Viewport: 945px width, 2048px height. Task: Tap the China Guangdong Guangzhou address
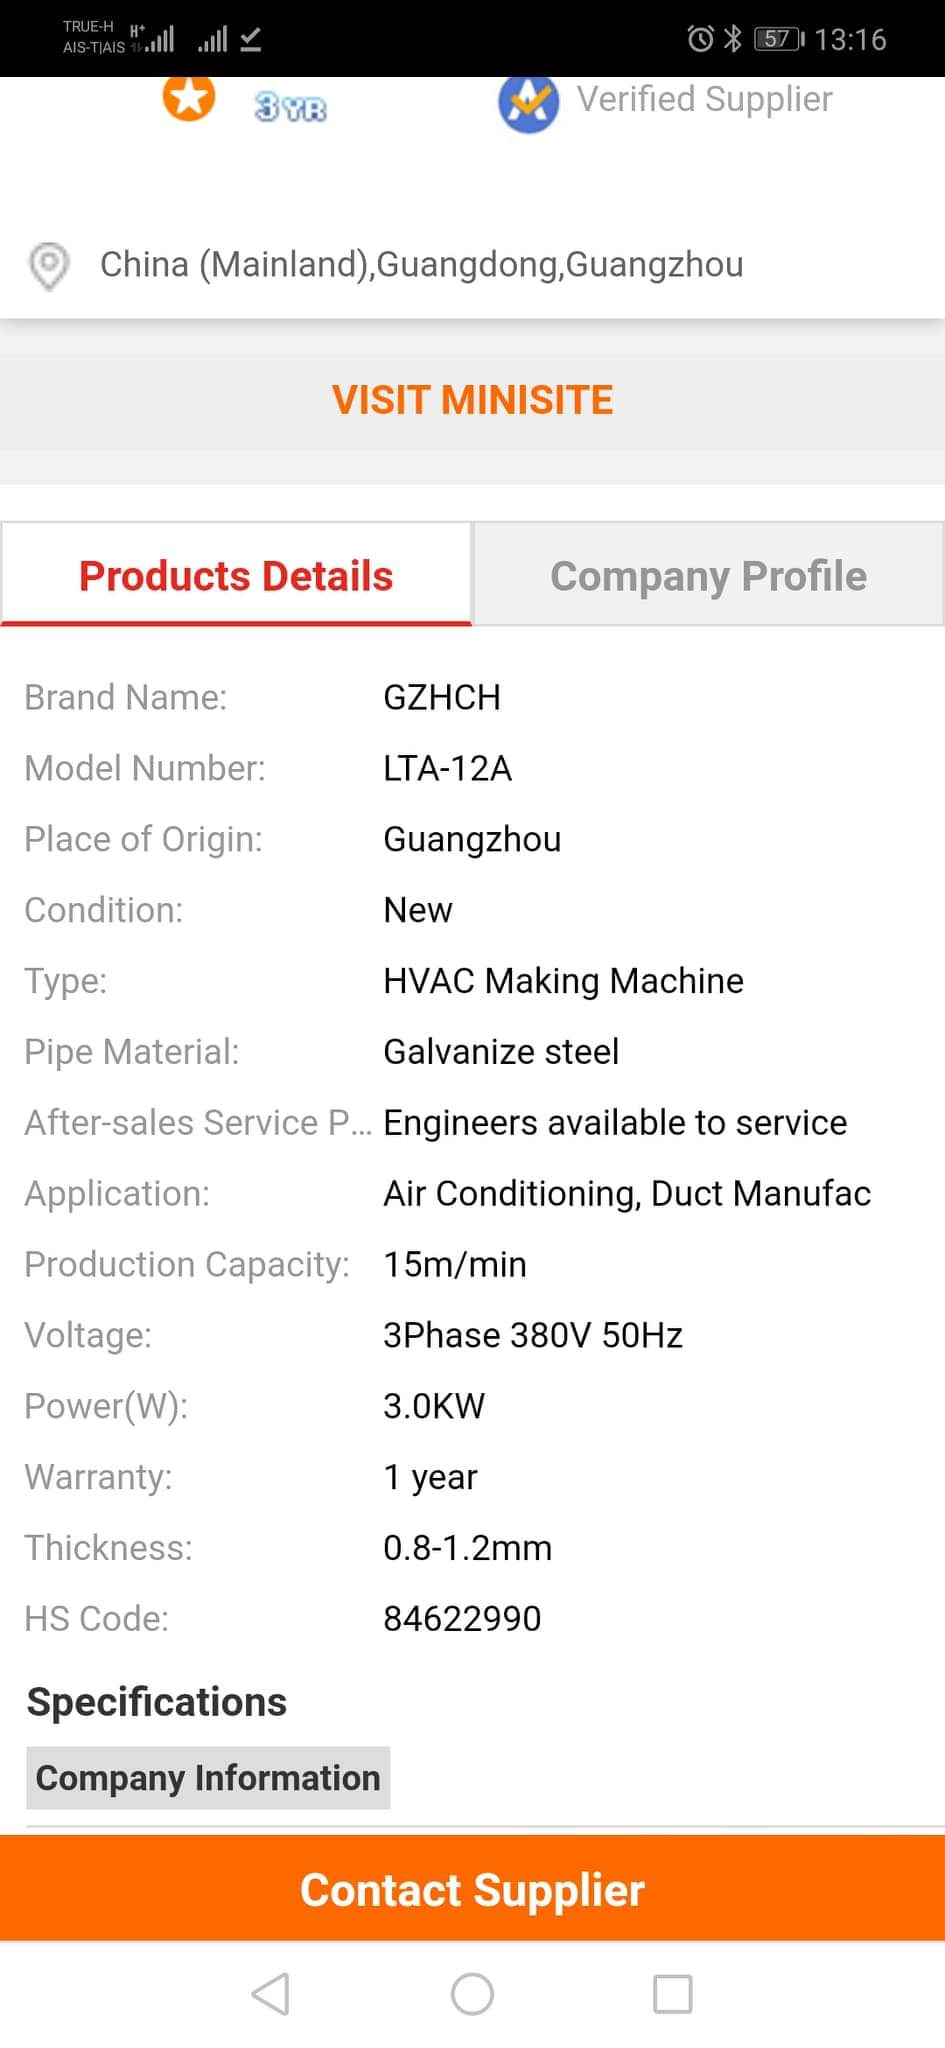point(421,264)
